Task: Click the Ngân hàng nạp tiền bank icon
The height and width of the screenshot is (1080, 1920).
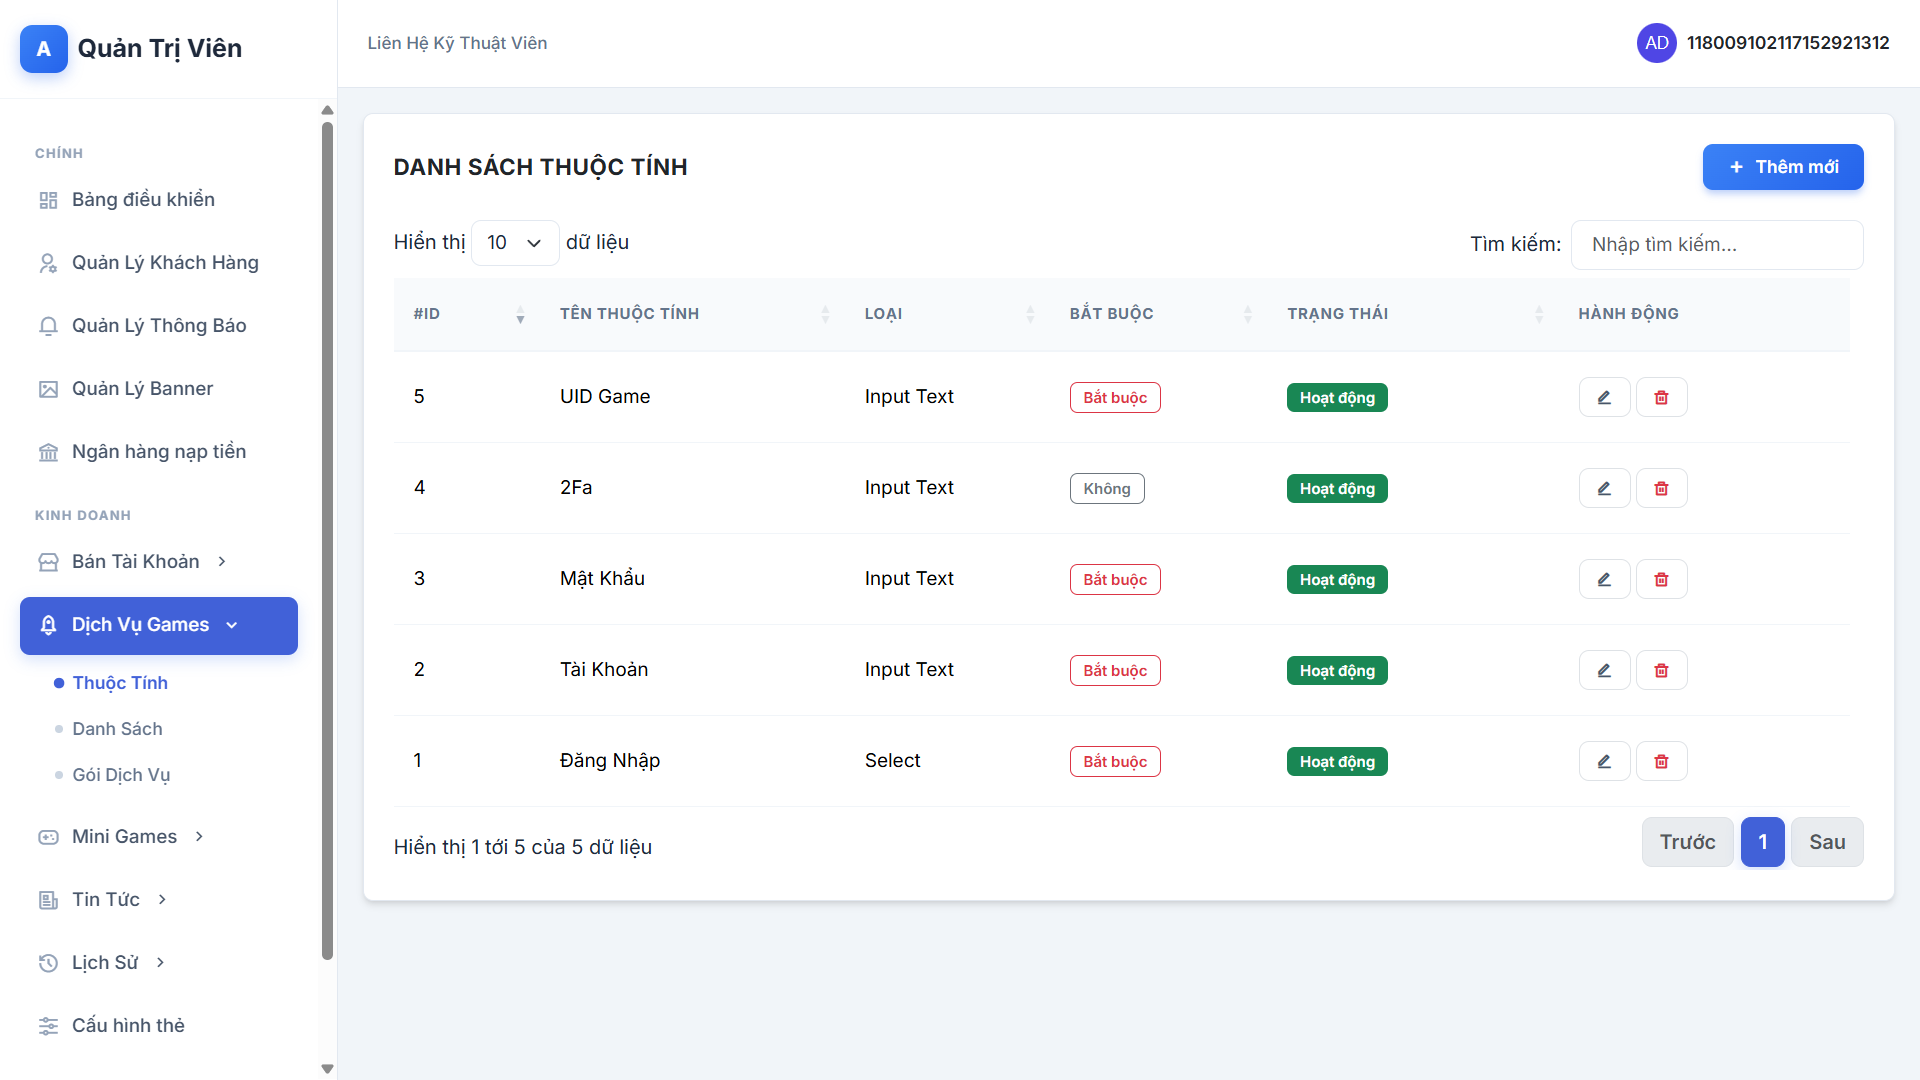Action: click(x=48, y=452)
